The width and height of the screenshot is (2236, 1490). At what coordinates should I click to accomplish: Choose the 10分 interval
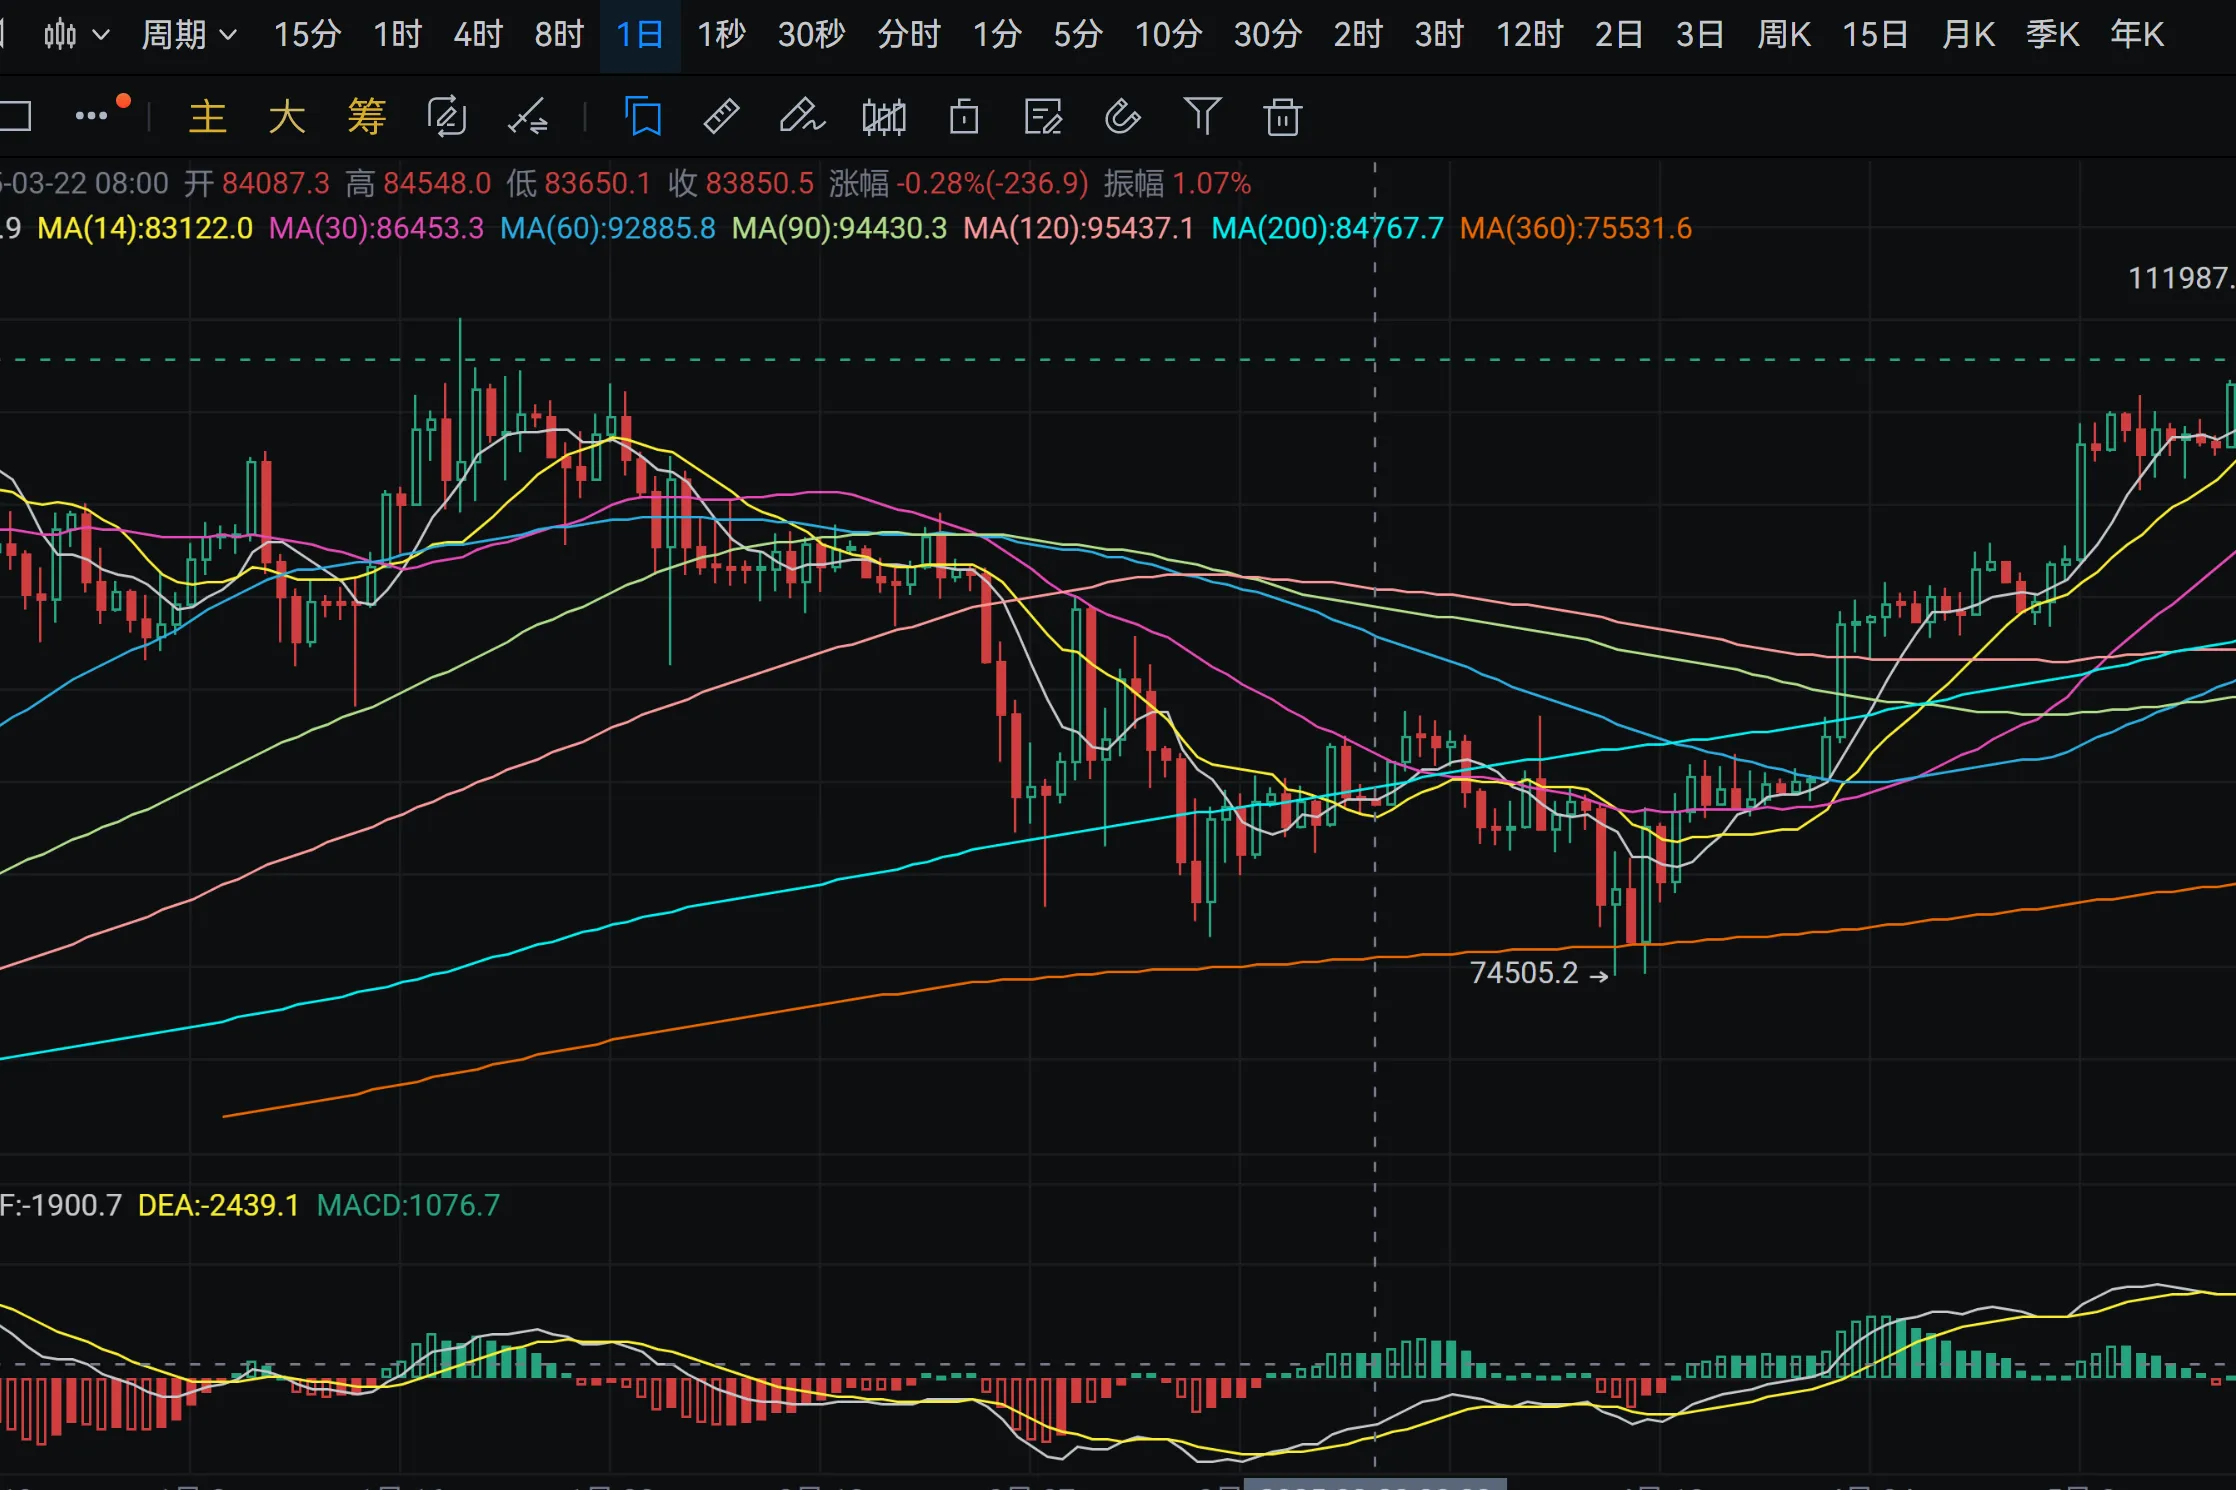tap(1168, 35)
